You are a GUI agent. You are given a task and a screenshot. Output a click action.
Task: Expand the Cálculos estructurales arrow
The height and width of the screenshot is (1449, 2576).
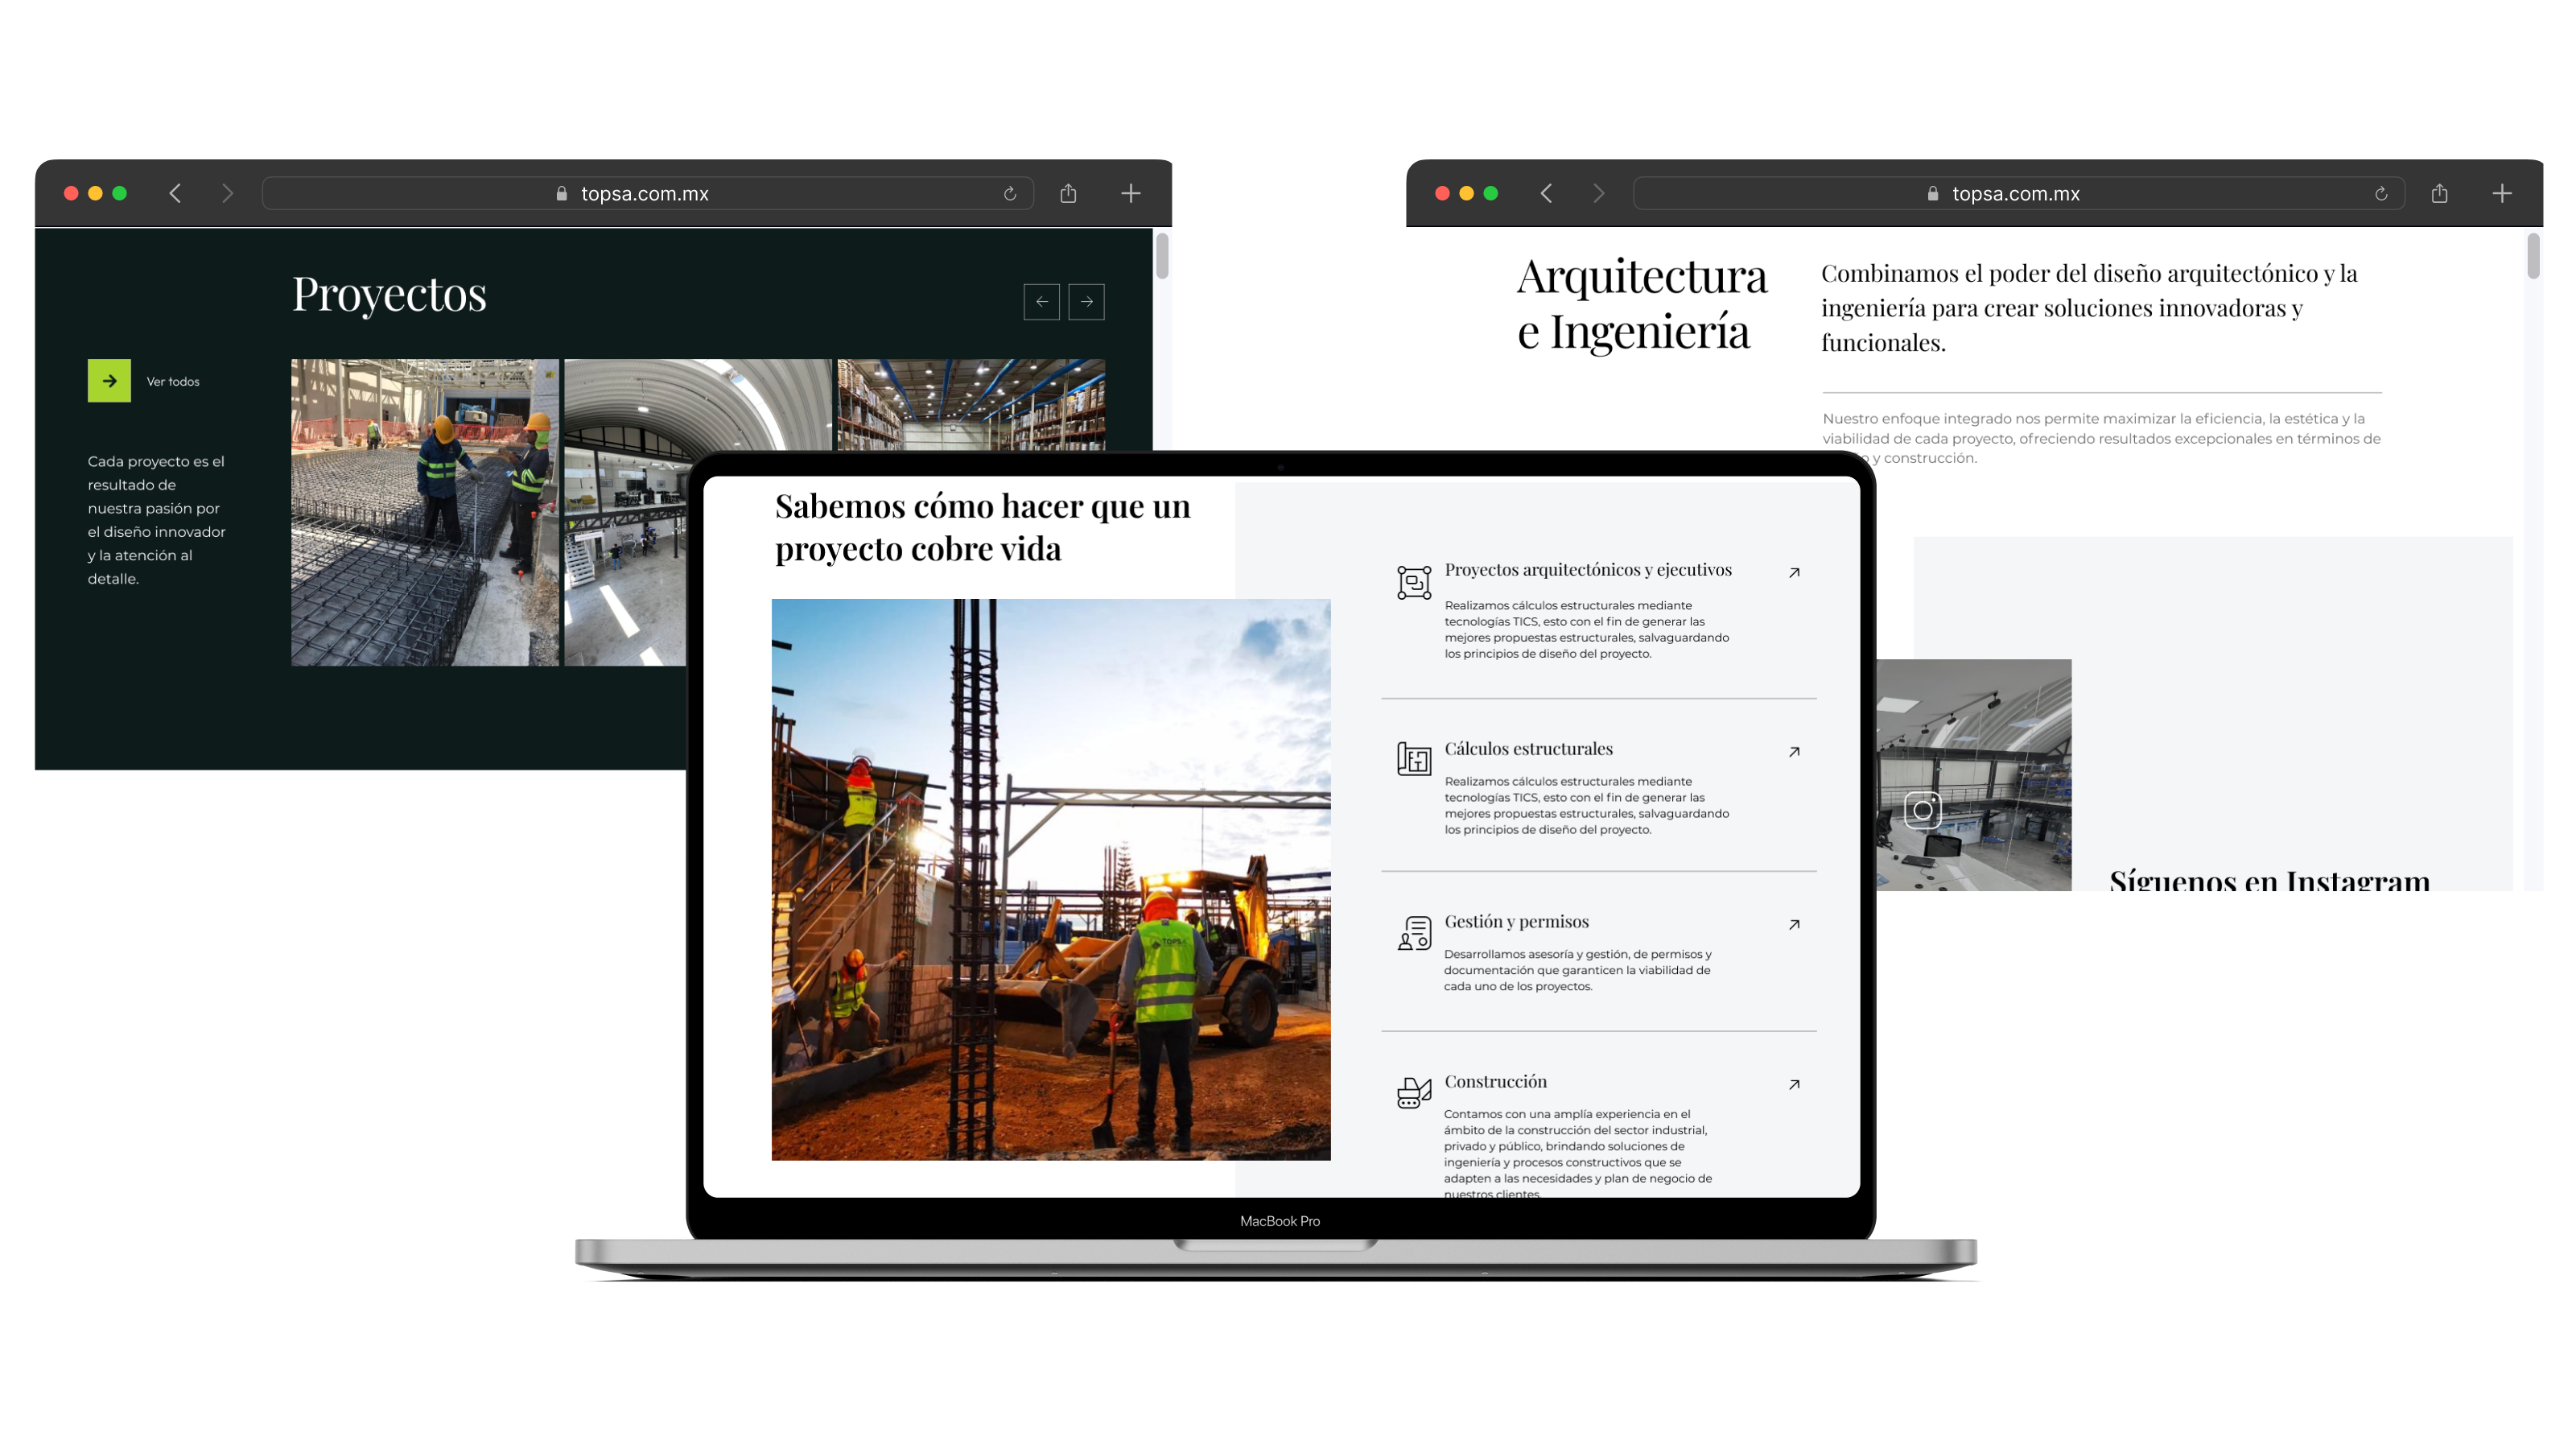tap(1794, 752)
